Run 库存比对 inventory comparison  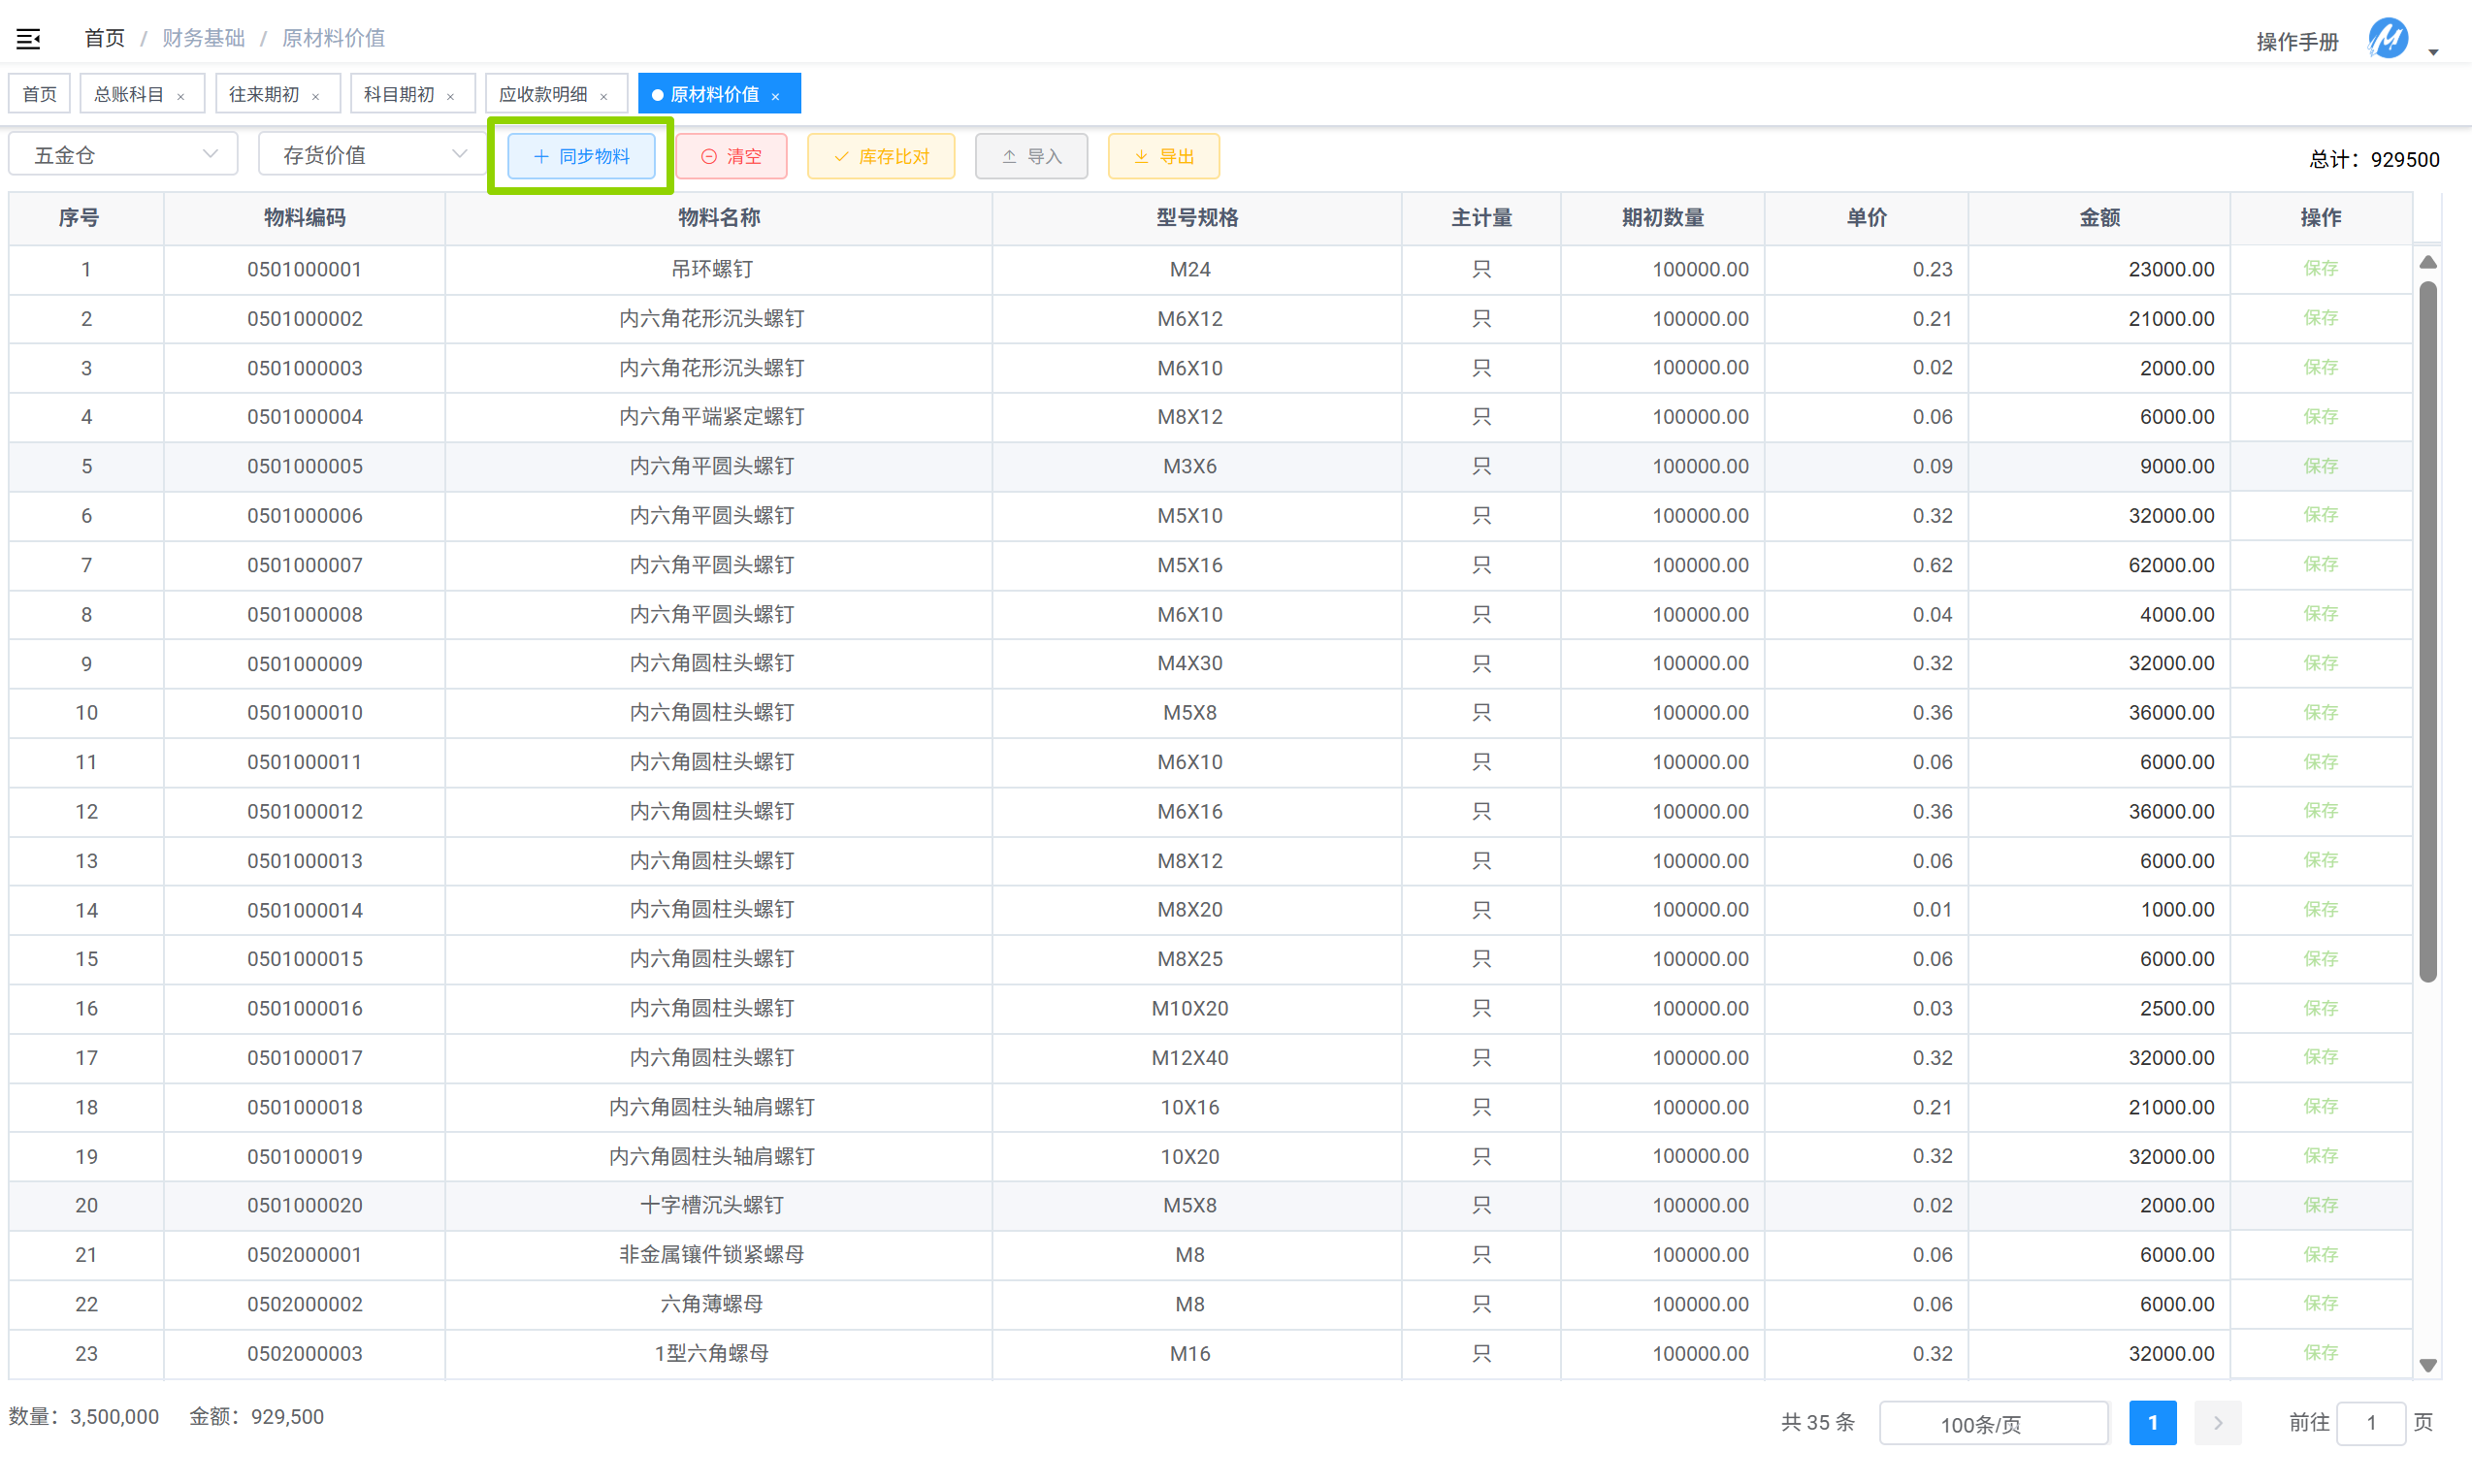coord(880,156)
